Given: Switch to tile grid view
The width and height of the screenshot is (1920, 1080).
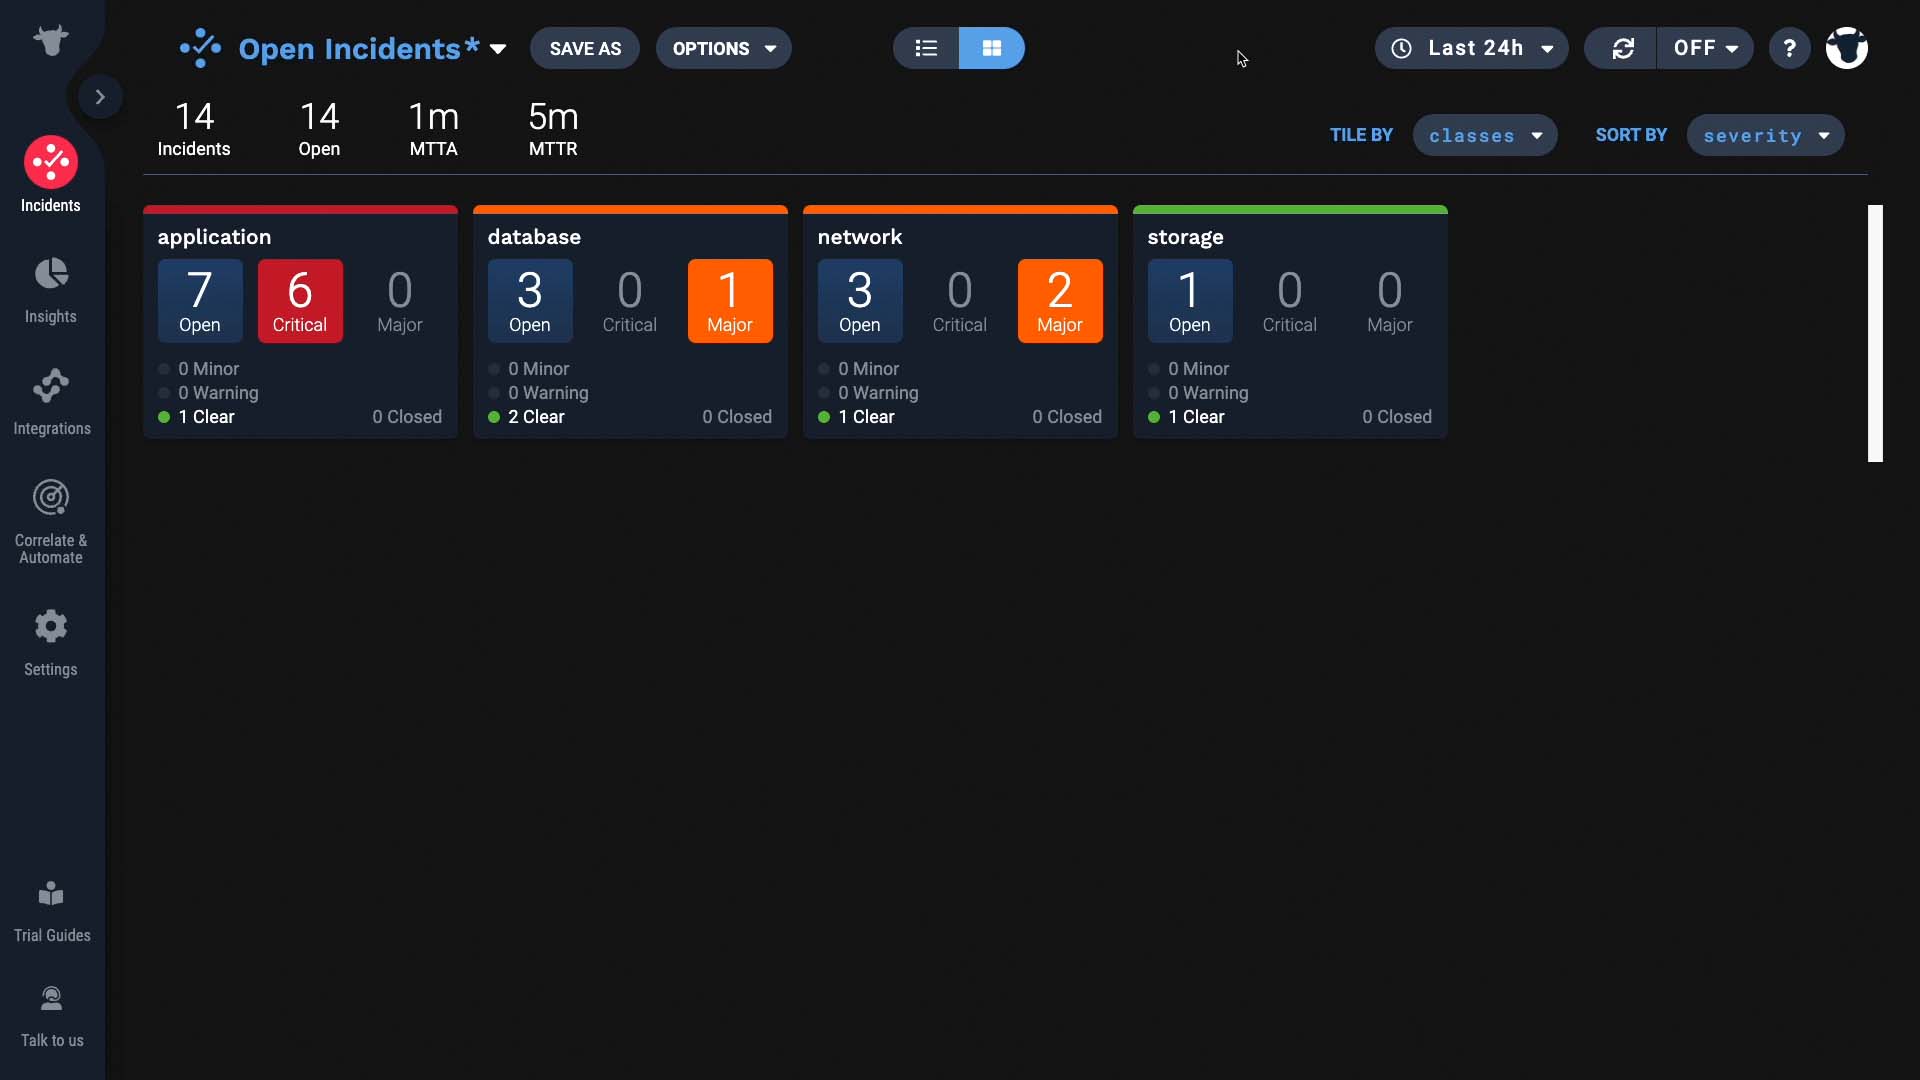Looking at the screenshot, I should (x=992, y=48).
